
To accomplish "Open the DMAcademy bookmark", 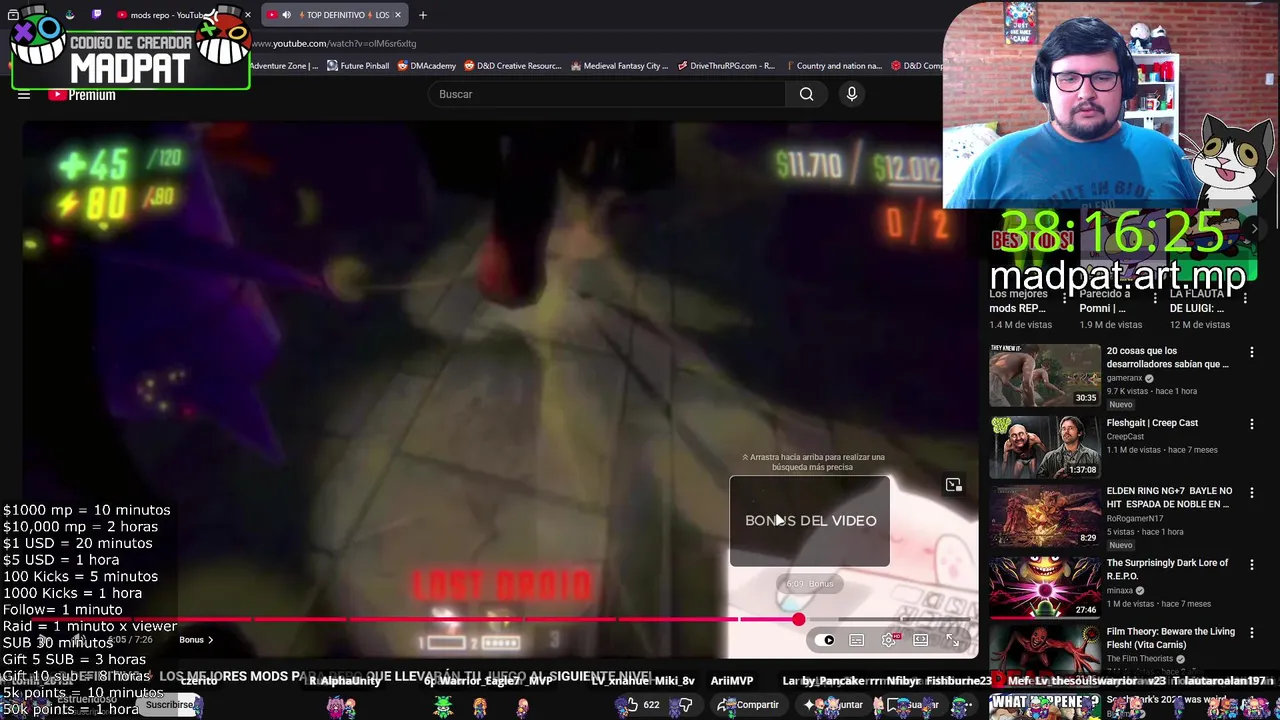I will [x=426, y=66].
